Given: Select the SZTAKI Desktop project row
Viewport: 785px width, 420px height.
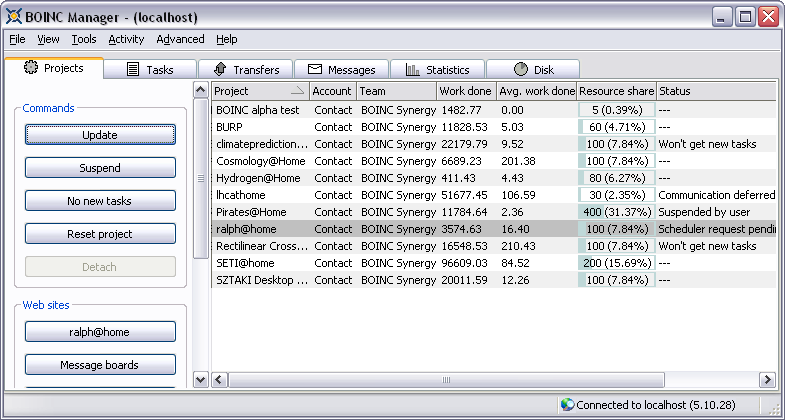Looking at the screenshot, I should coord(494,280).
